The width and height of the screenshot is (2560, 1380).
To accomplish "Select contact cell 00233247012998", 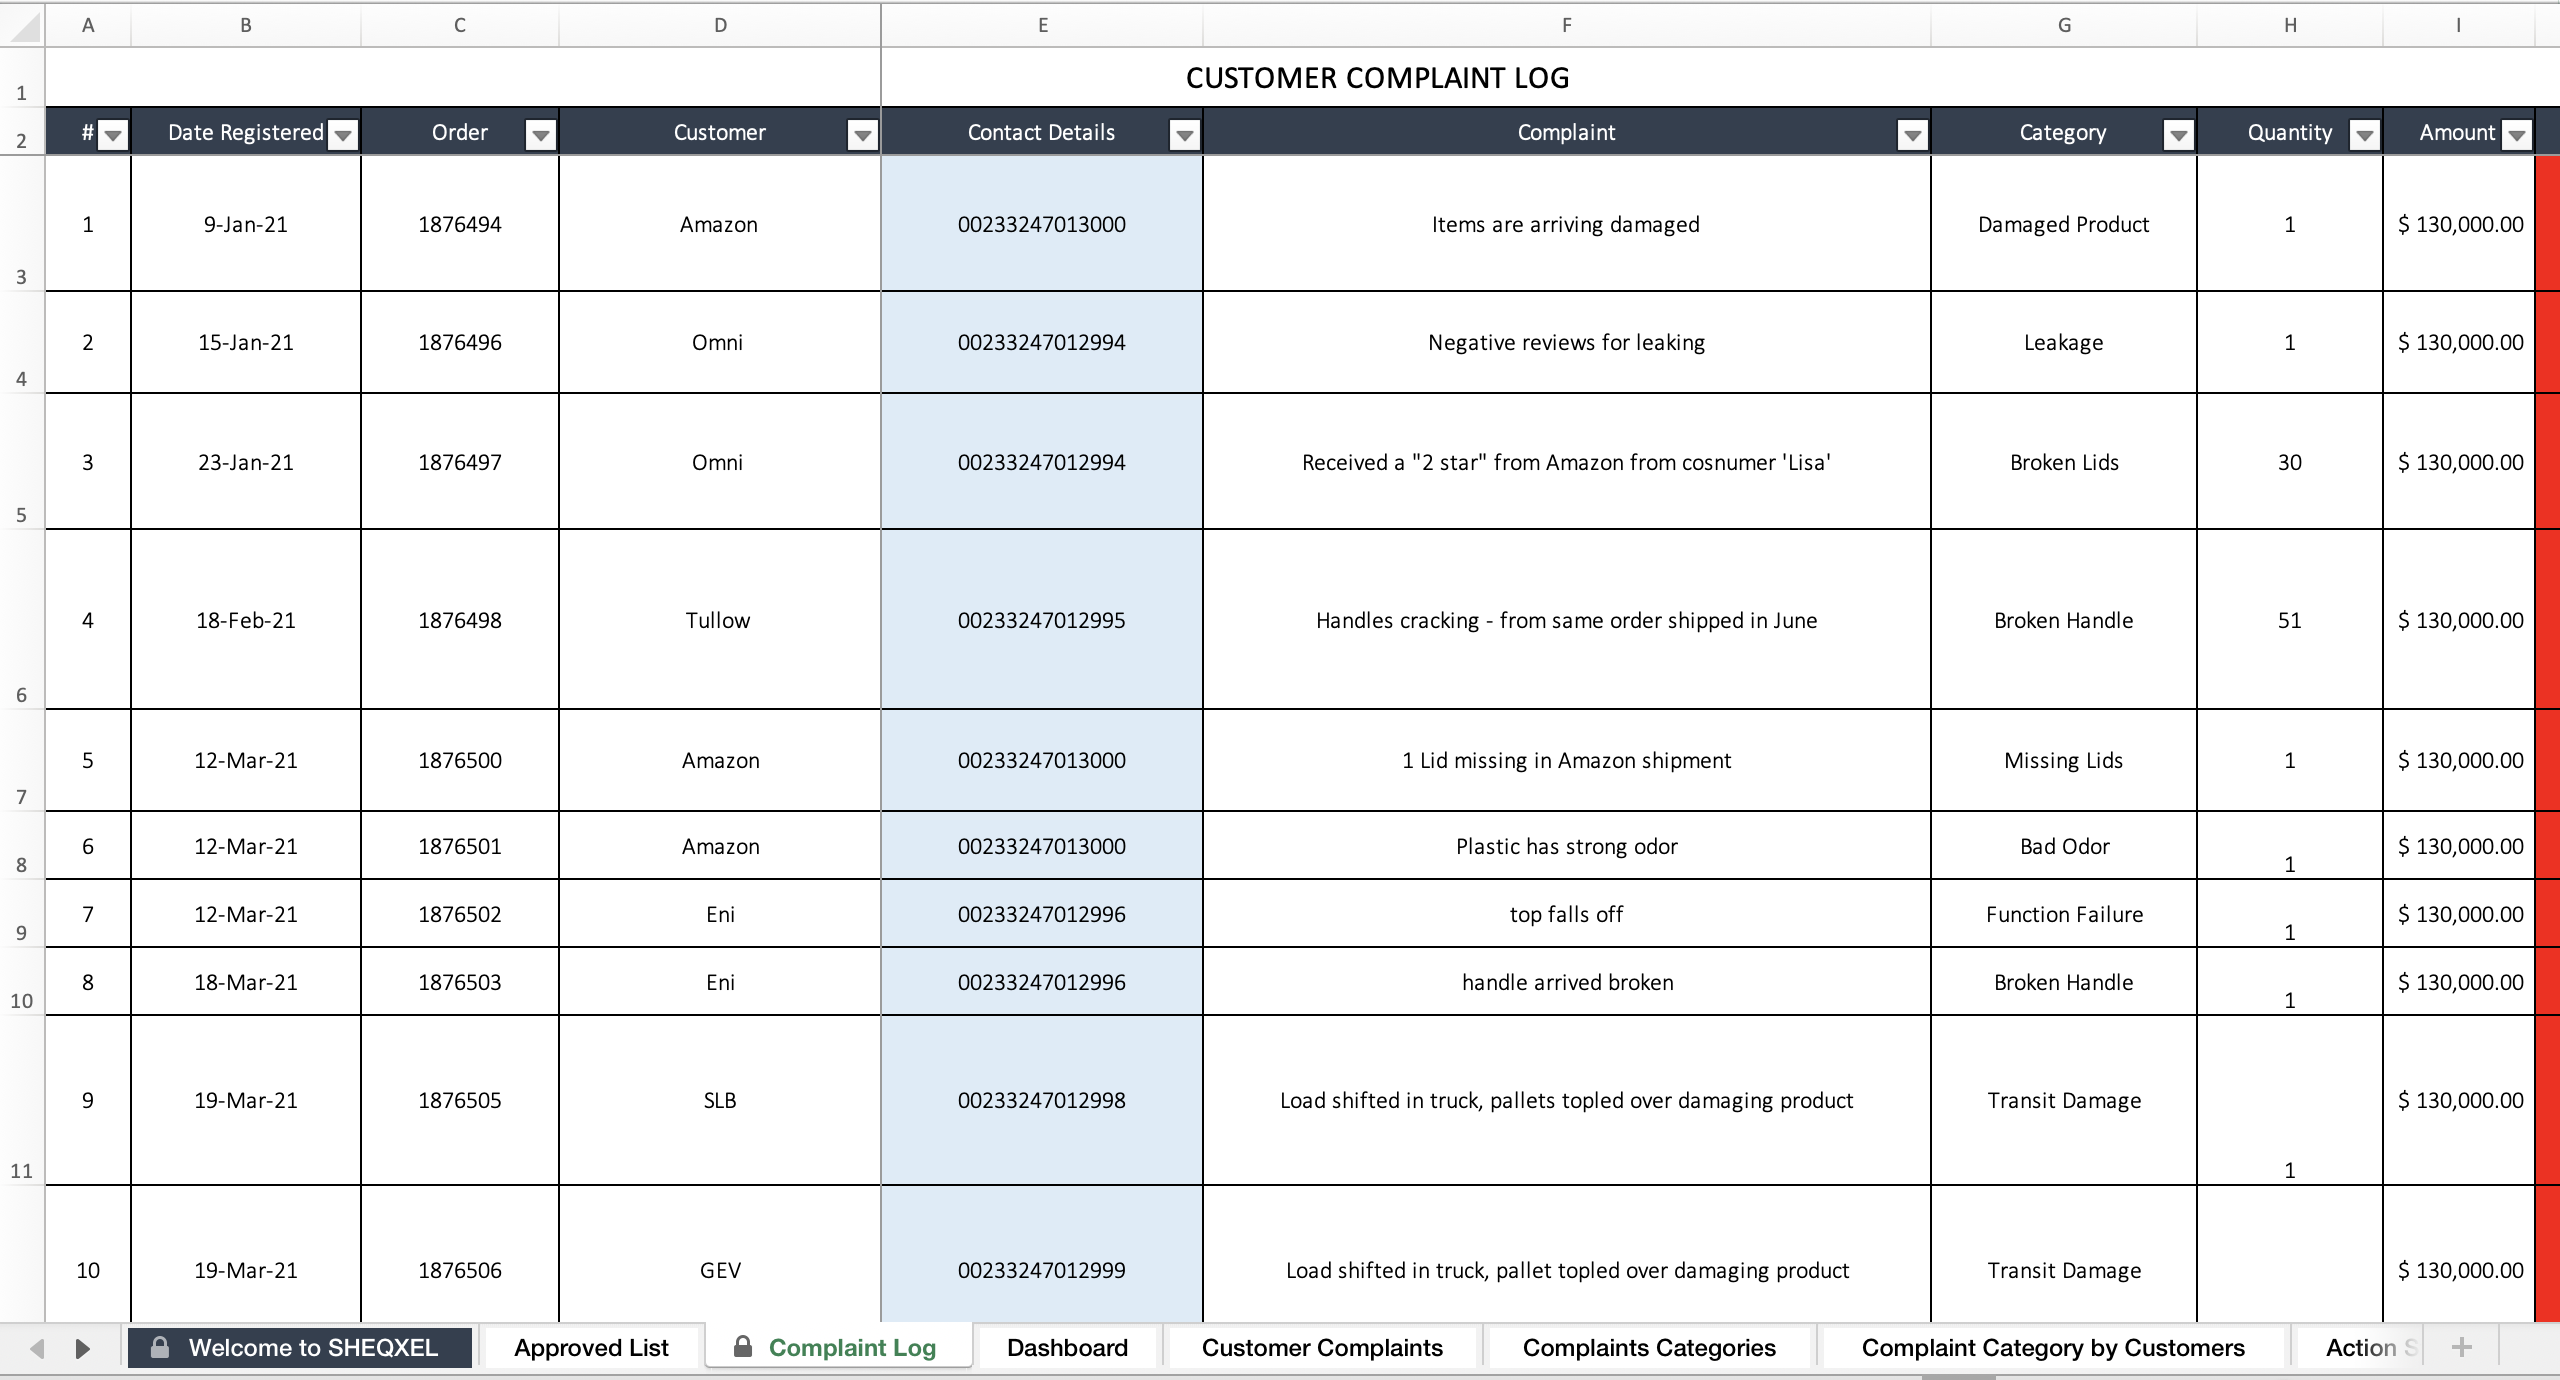I will pos(1042,1100).
